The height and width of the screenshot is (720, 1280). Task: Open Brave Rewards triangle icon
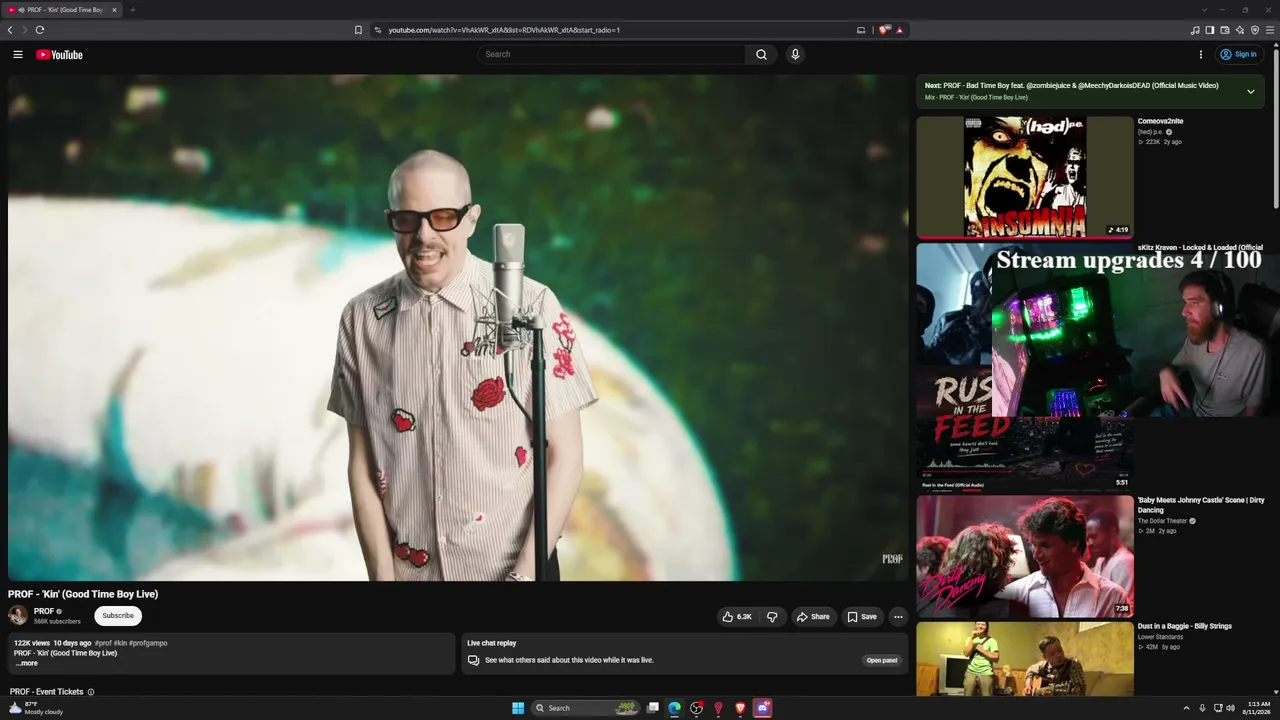point(899,30)
